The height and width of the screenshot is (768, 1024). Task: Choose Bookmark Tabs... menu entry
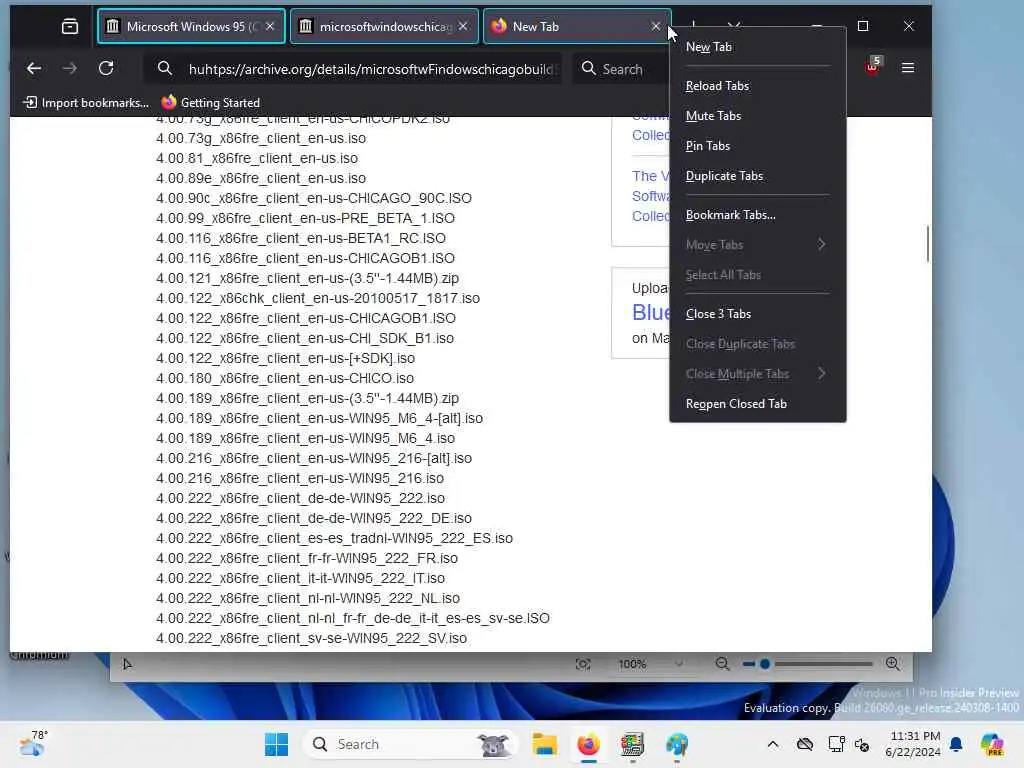[x=758, y=215]
